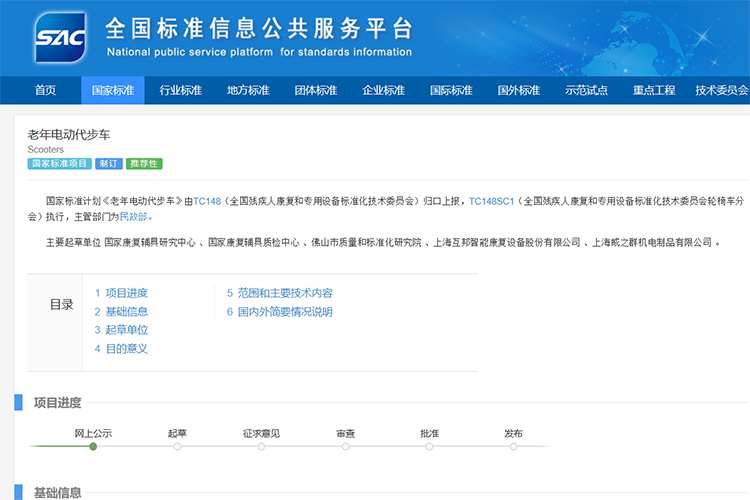Follow the 民政部 department link
The height and width of the screenshot is (500, 750).
pyautogui.click(x=136, y=216)
